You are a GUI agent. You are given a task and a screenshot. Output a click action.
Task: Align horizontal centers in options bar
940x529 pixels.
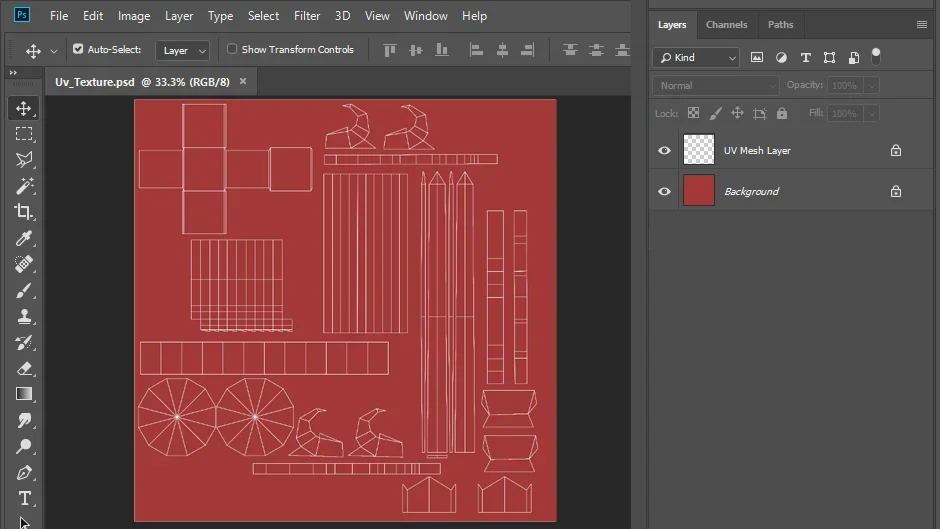(502, 50)
